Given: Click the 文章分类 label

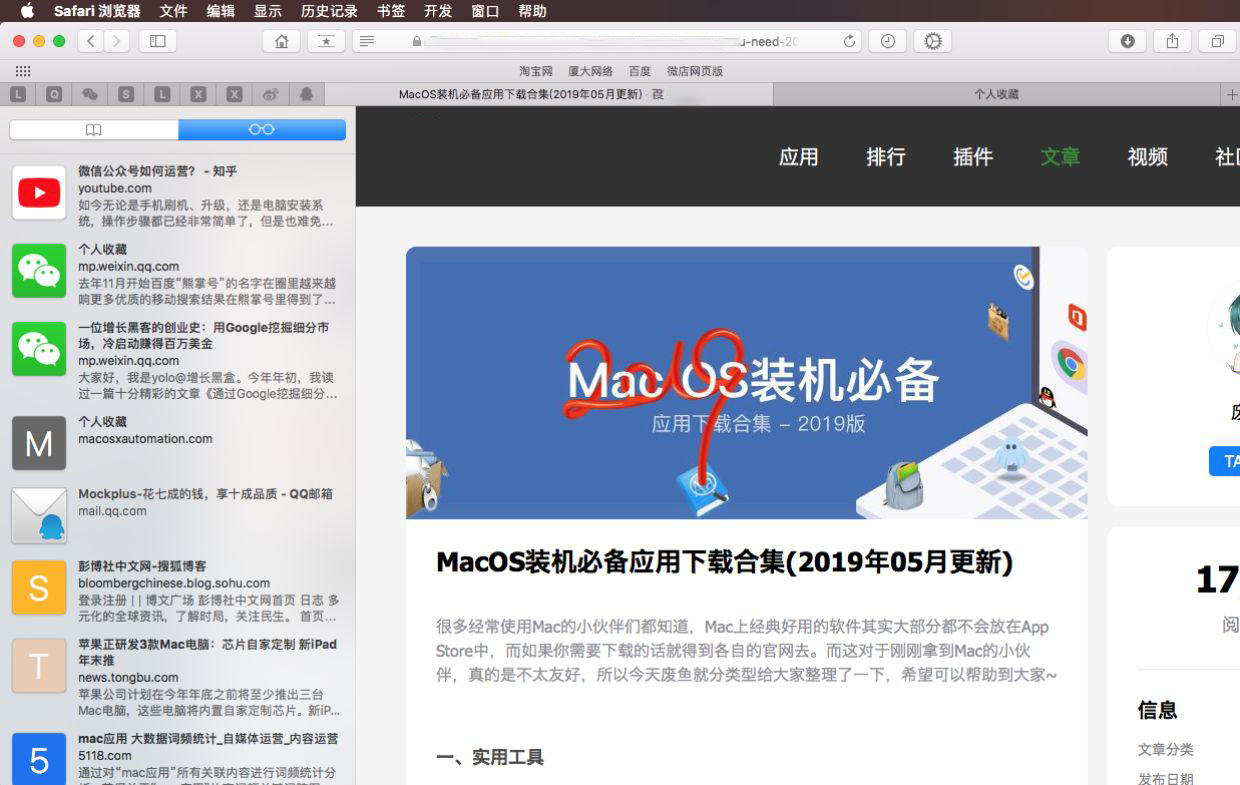Looking at the screenshot, I should (x=1165, y=749).
